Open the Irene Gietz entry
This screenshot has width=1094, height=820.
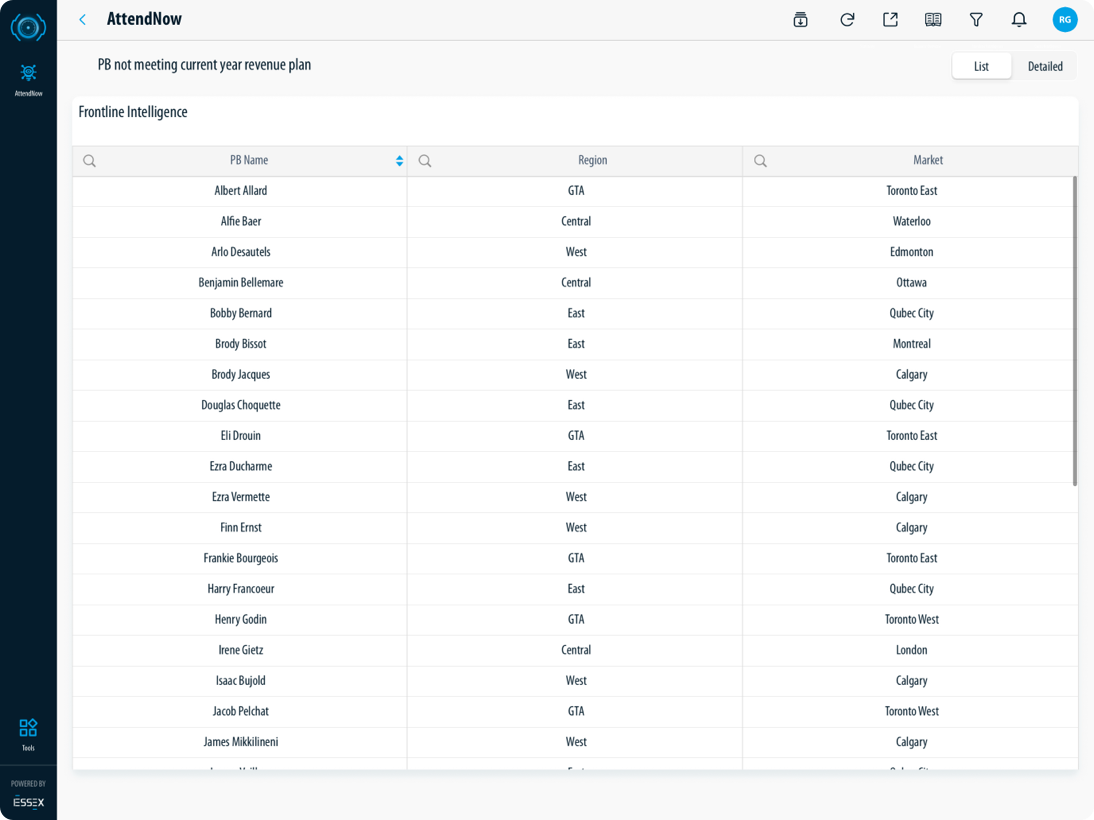pyautogui.click(x=241, y=650)
